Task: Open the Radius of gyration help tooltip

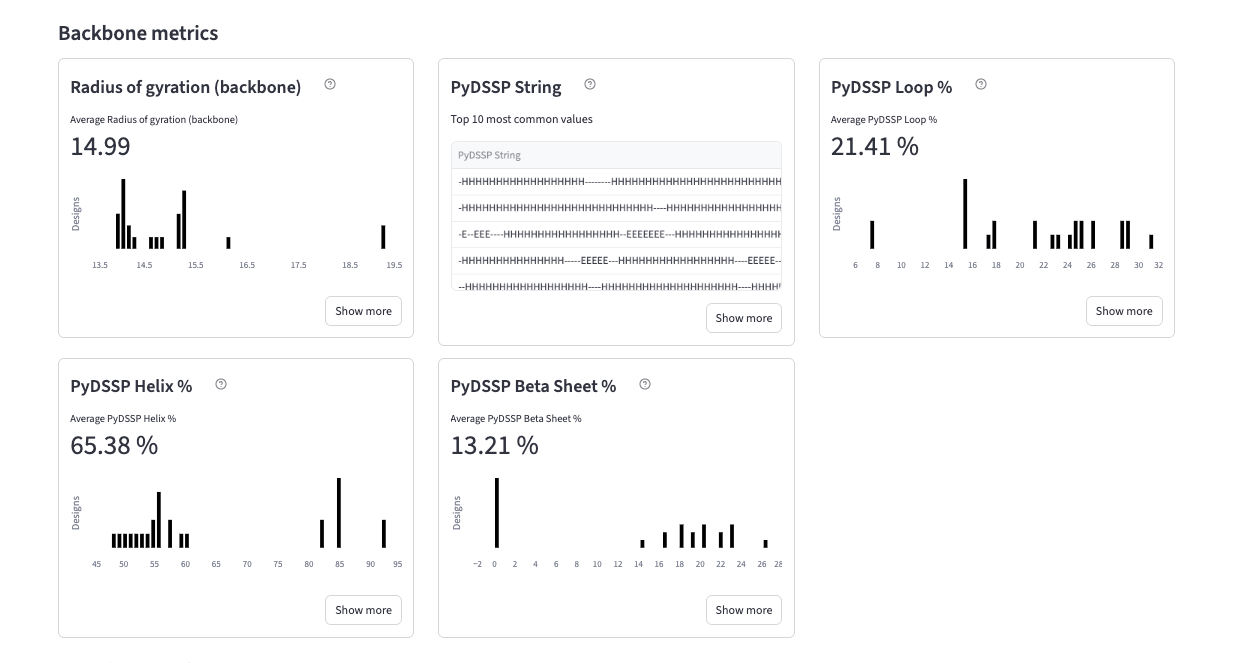Action: [x=330, y=85]
